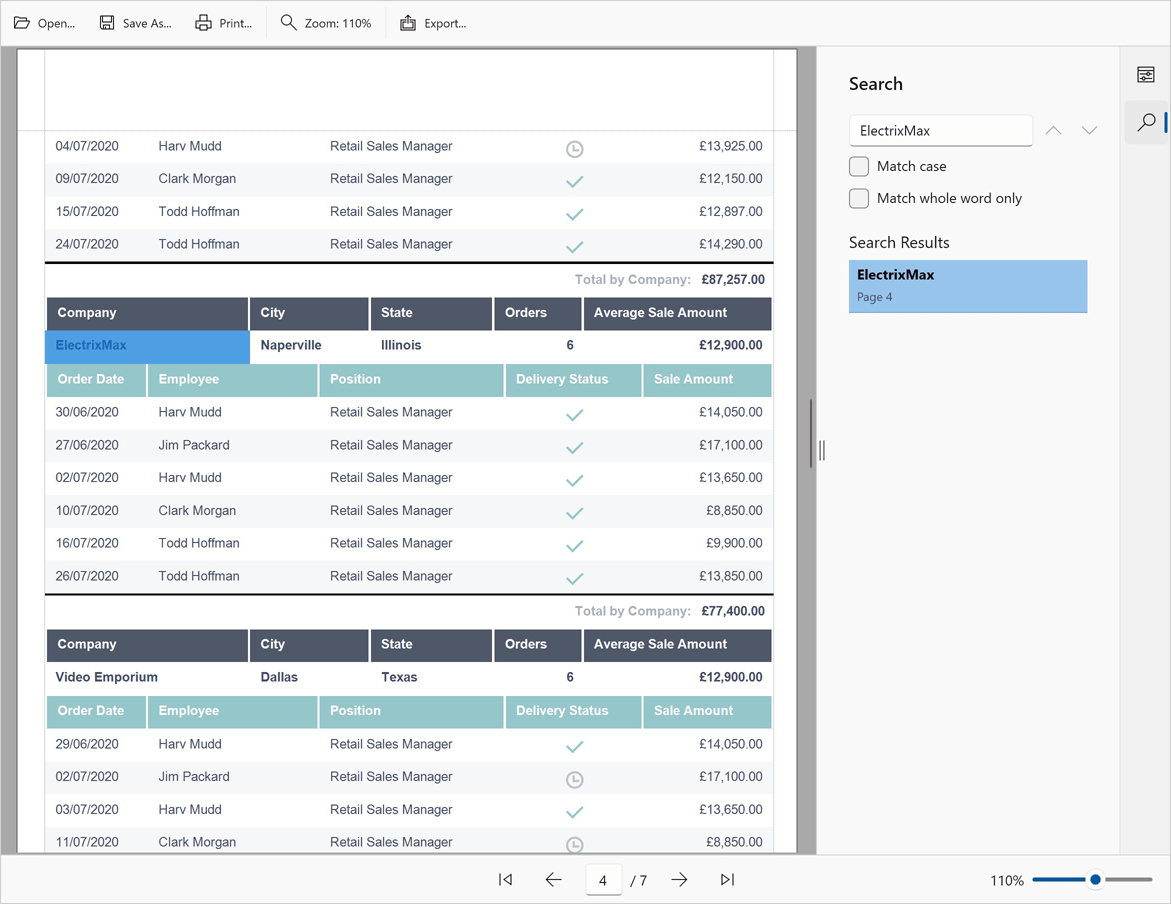Open a report file via Open icon
The height and width of the screenshot is (904, 1171).
coord(21,22)
